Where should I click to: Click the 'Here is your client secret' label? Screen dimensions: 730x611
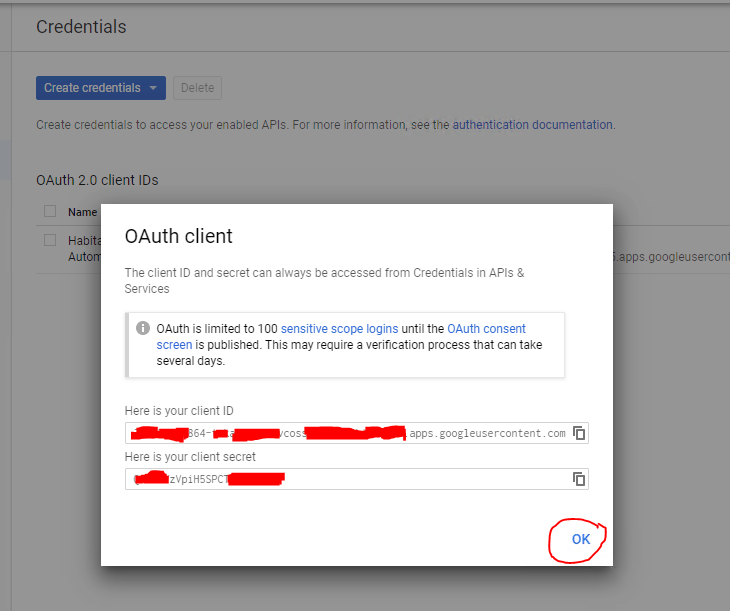[190, 457]
